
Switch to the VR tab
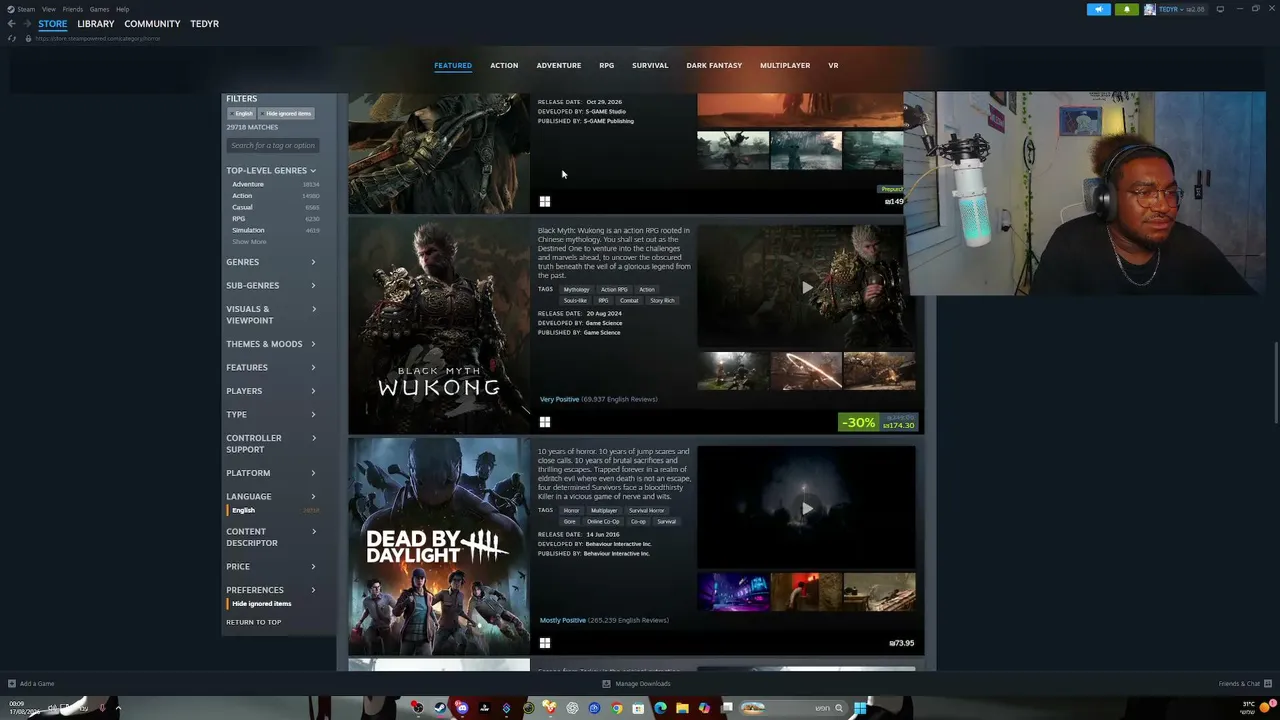point(833,66)
